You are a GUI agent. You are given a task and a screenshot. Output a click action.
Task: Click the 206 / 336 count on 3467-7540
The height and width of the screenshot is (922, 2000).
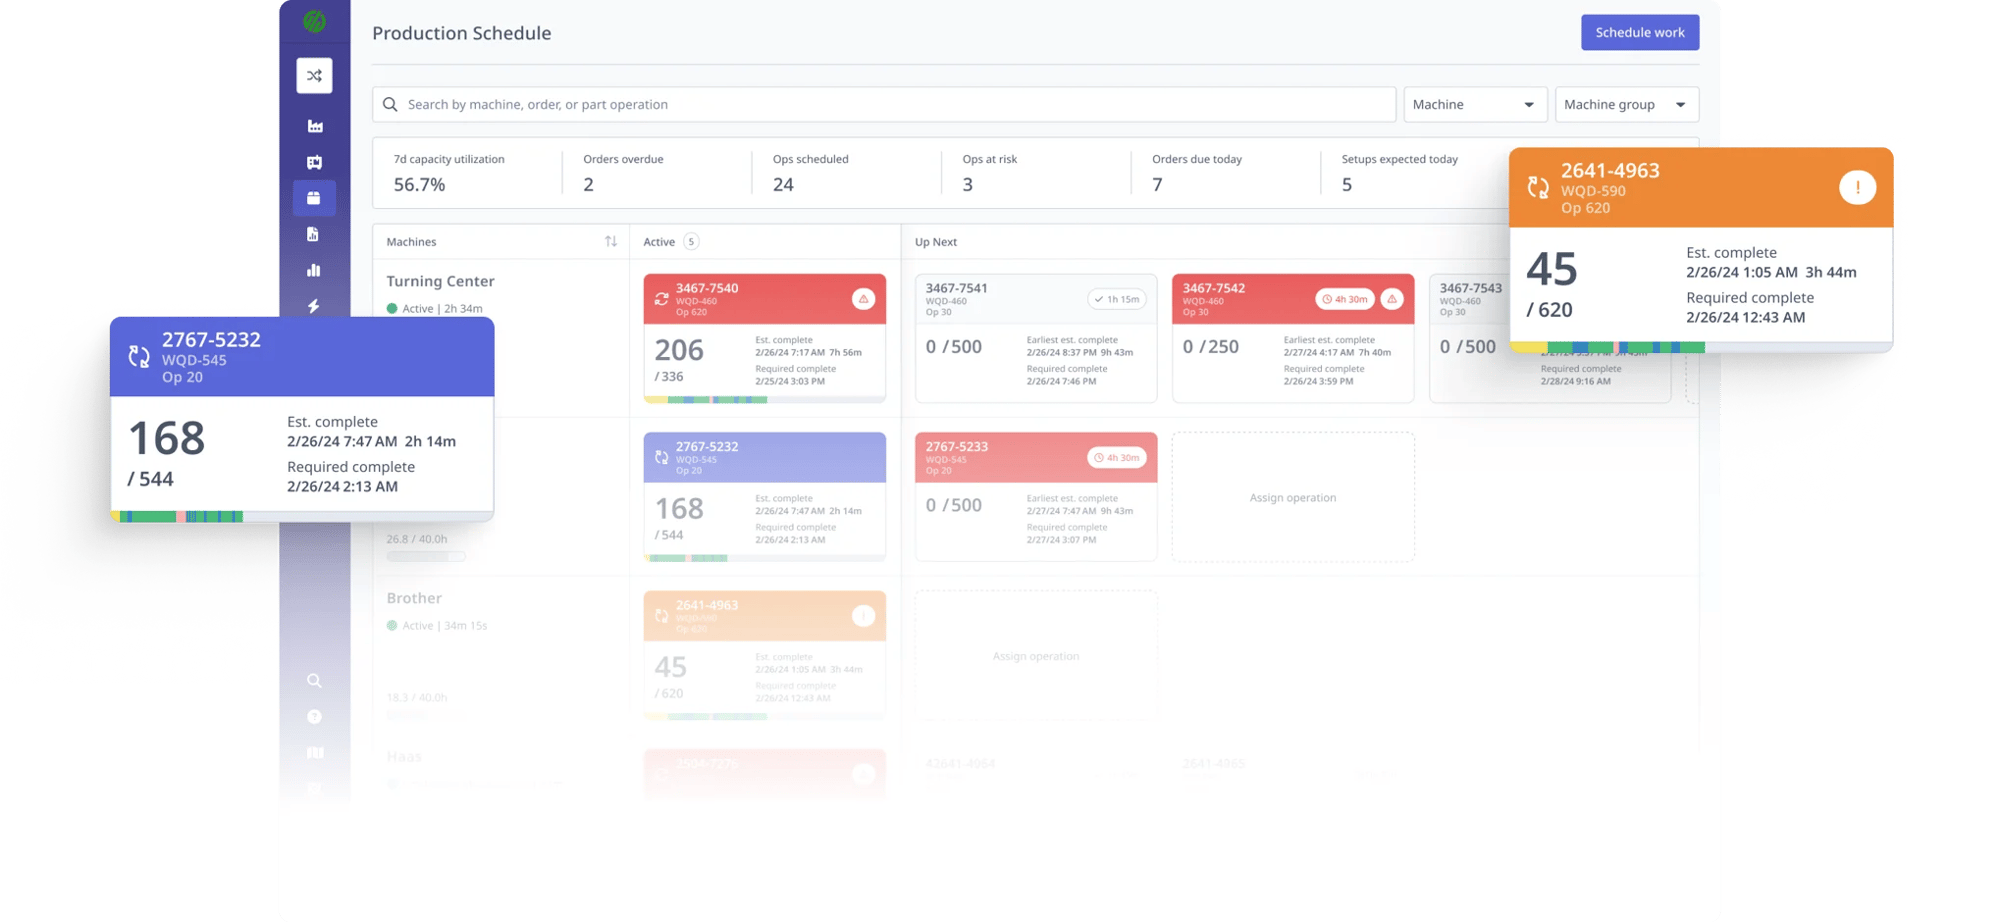(x=679, y=360)
